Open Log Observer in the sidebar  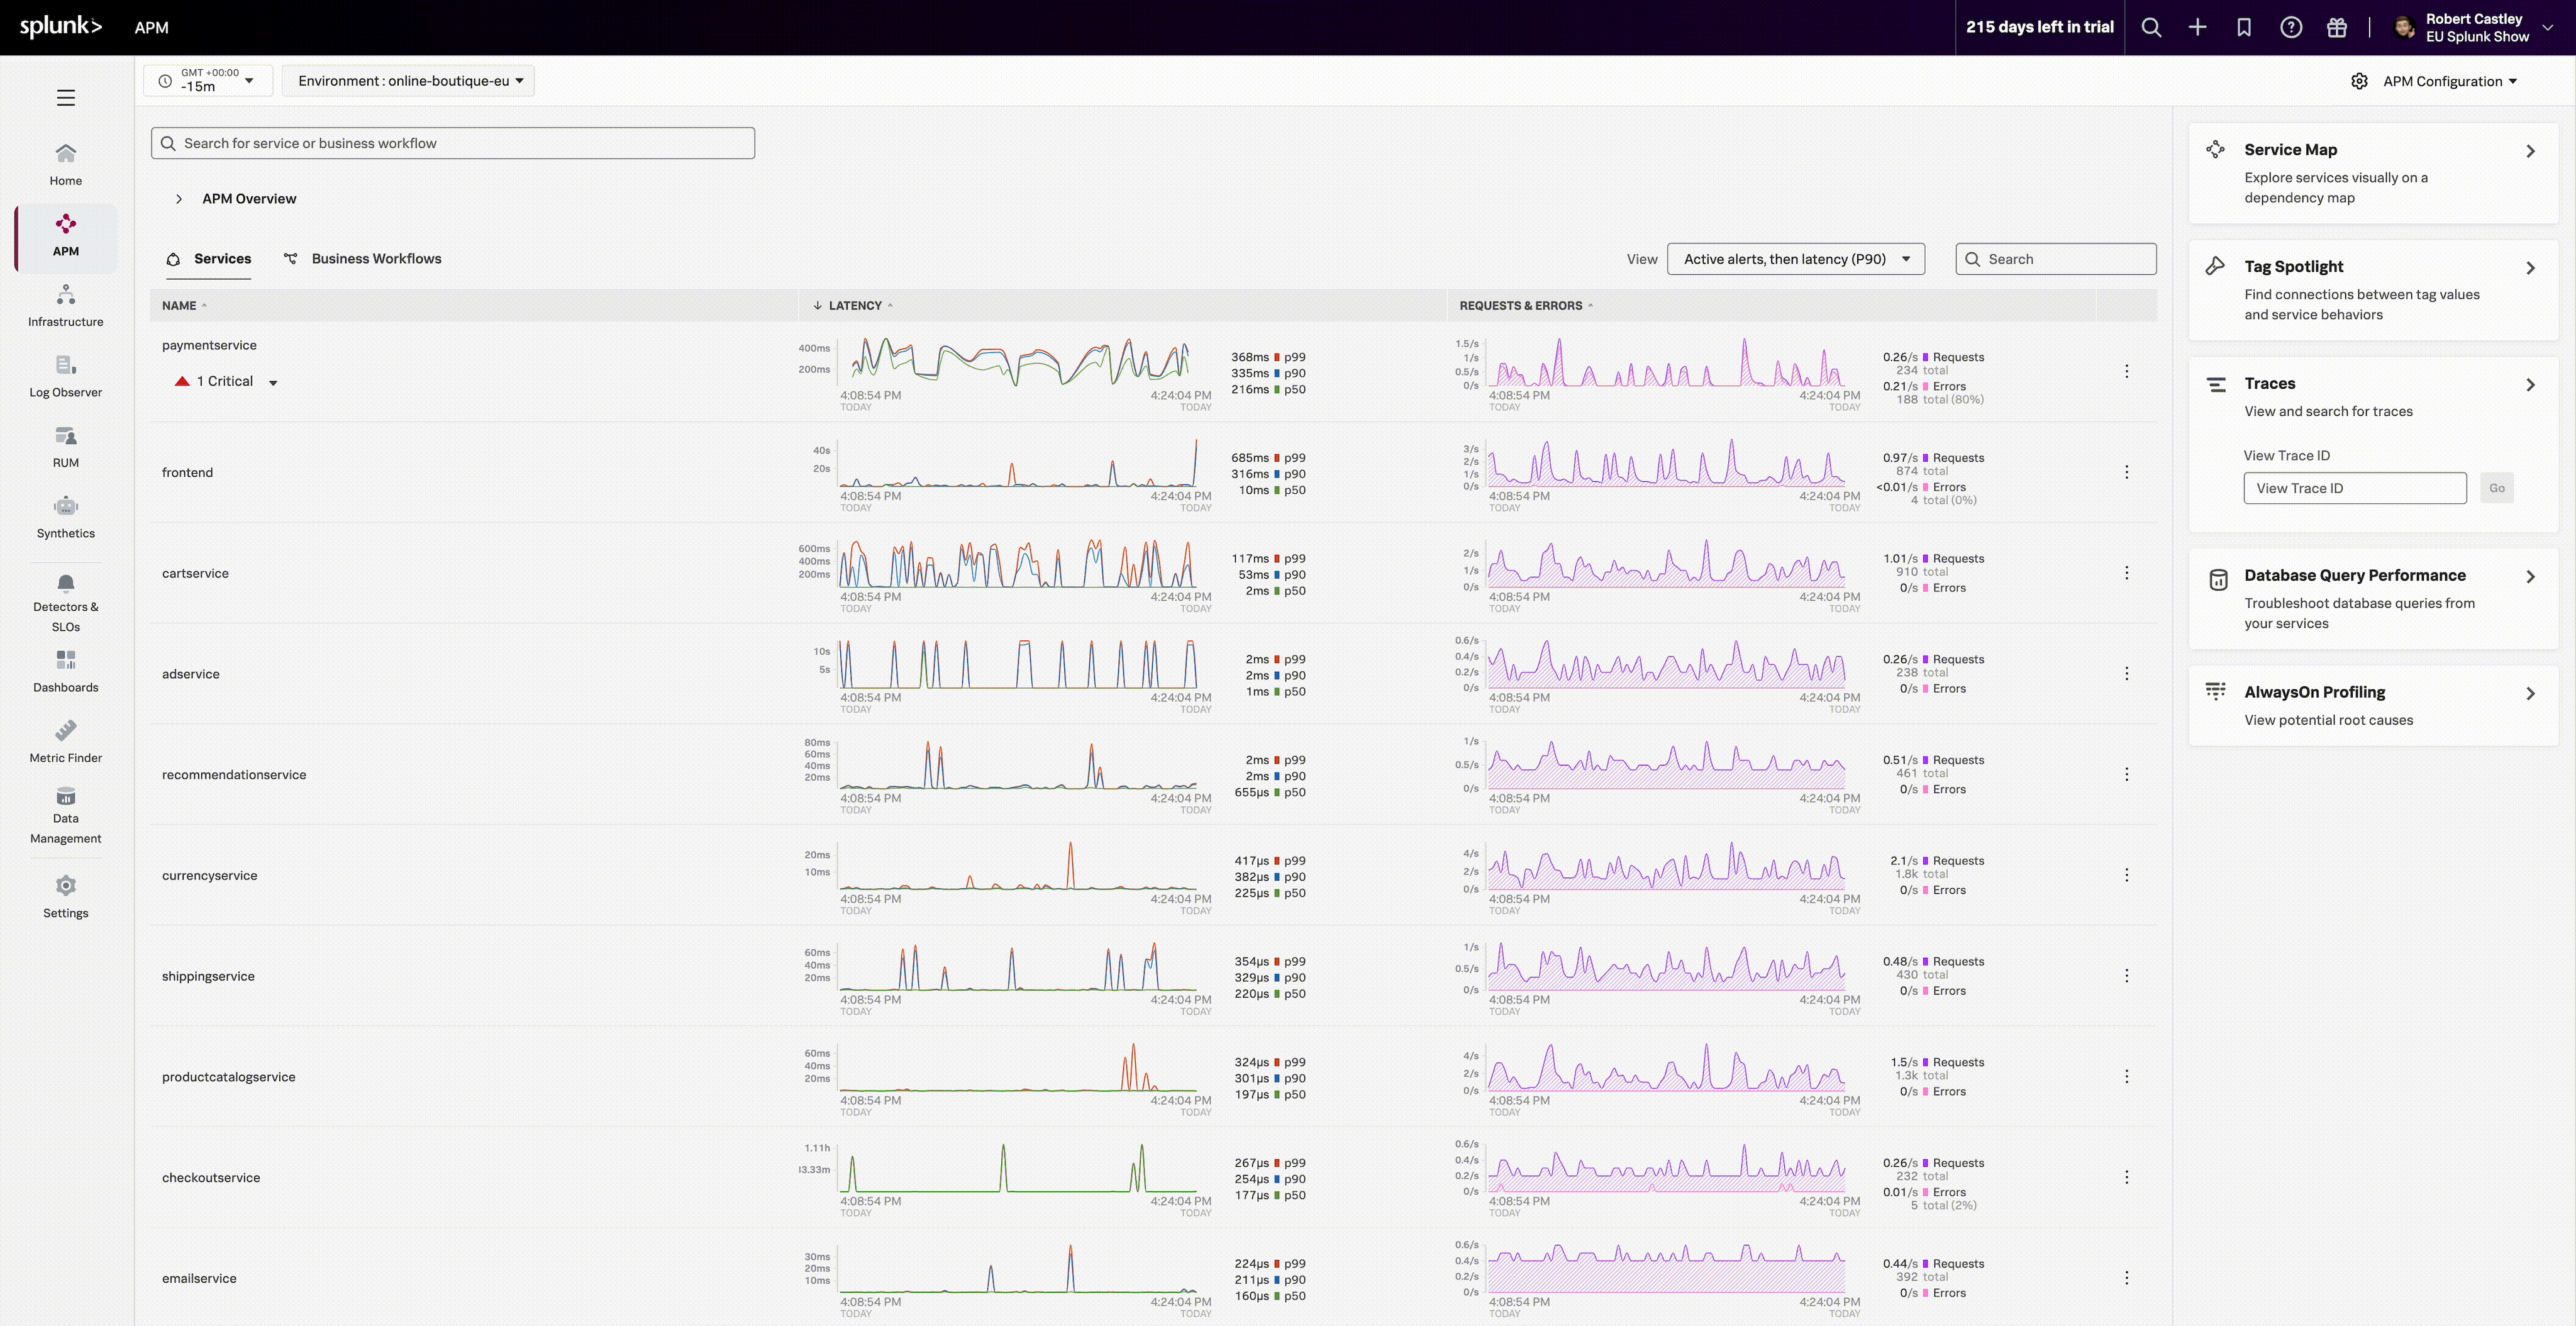pyautogui.click(x=66, y=376)
